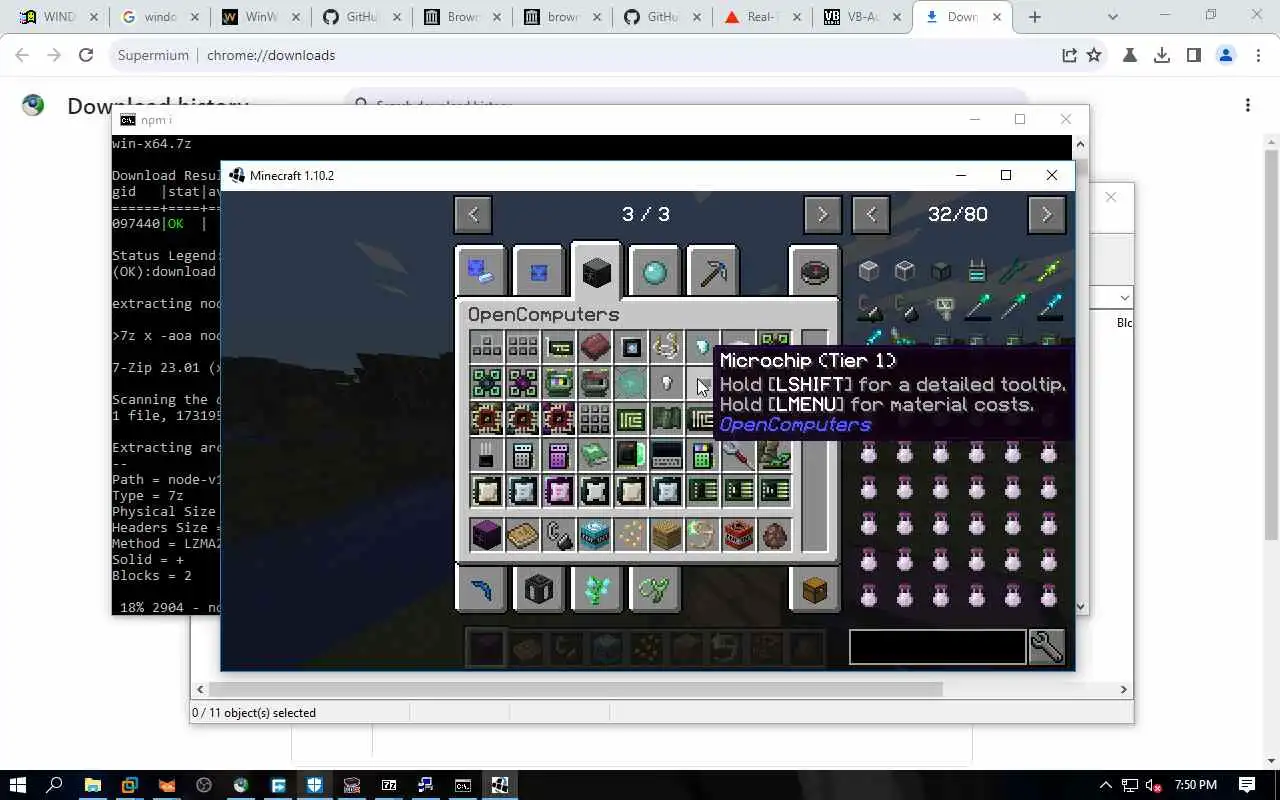Pick the spawn egg in hotbar
The image size is (1280, 800).
[x=775, y=535]
